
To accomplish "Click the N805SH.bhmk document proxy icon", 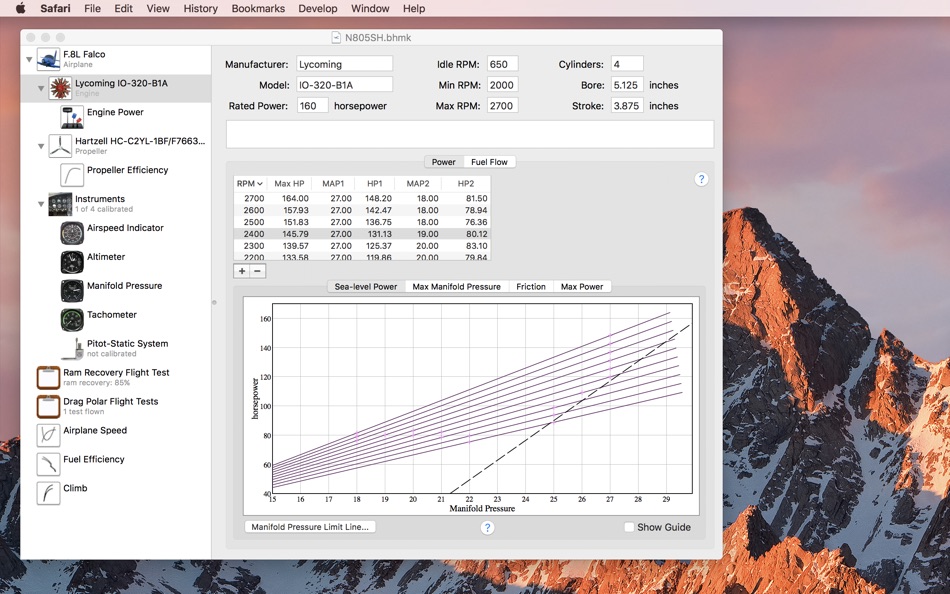I will [x=336, y=38].
